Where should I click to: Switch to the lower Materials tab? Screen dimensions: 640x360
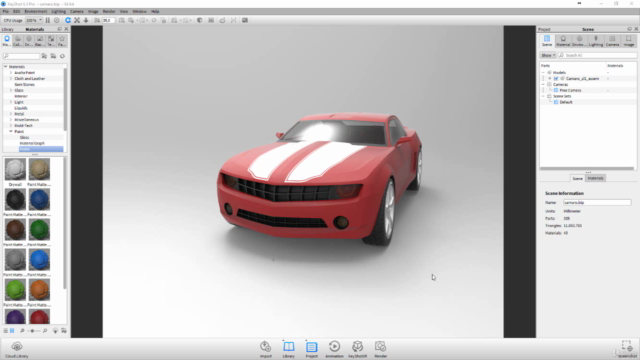[596, 178]
